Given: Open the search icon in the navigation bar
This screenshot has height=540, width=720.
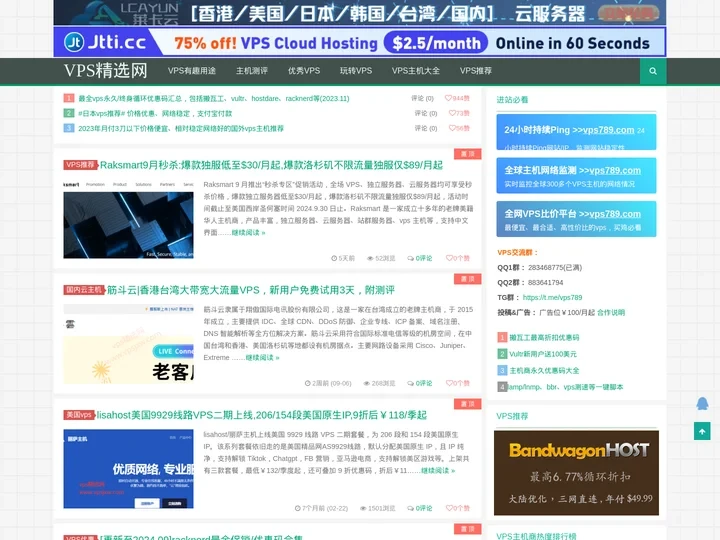Looking at the screenshot, I should 652,71.
